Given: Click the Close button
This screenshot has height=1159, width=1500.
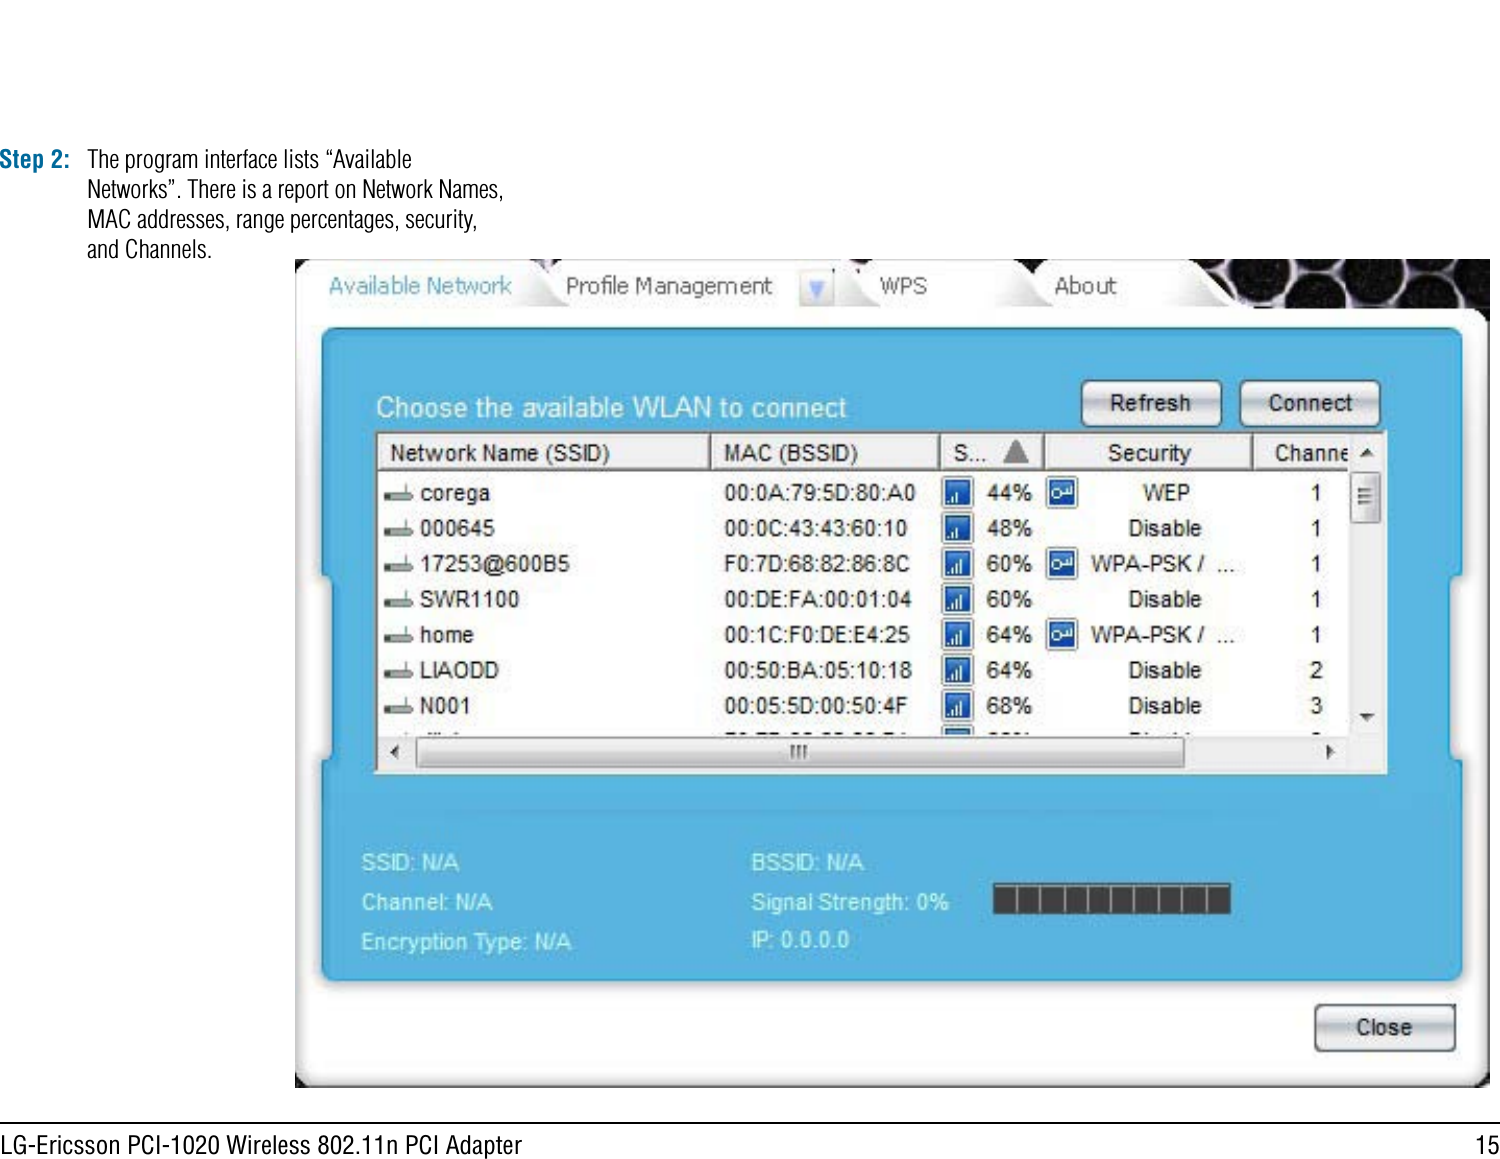Looking at the screenshot, I should (x=1384, y=1028).
